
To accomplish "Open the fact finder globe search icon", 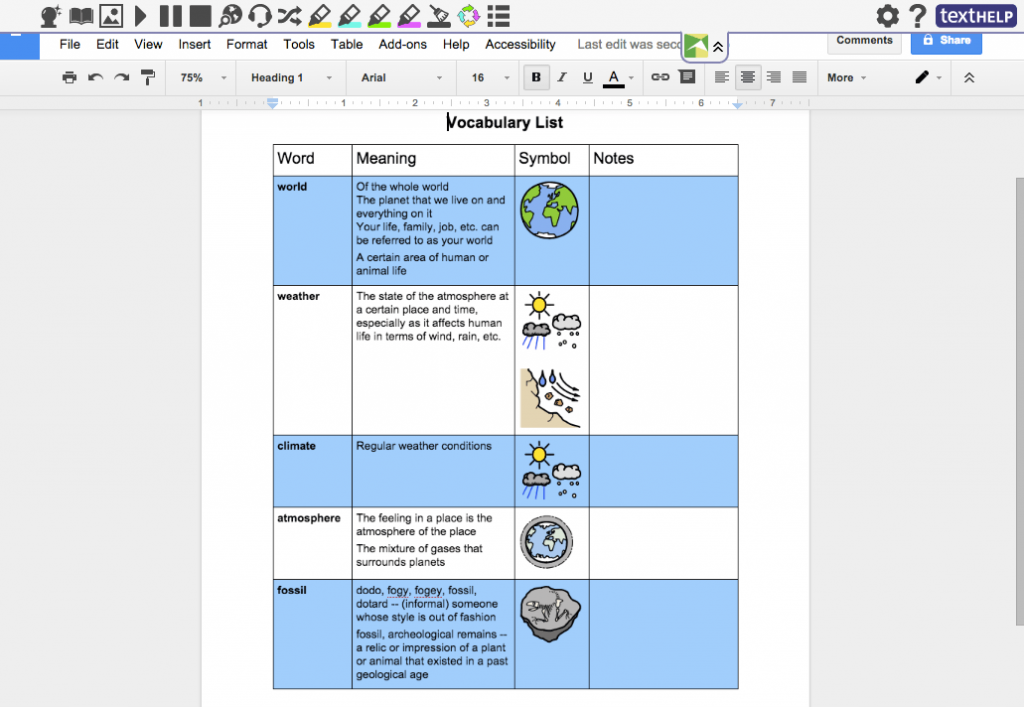I will (230, 16).
